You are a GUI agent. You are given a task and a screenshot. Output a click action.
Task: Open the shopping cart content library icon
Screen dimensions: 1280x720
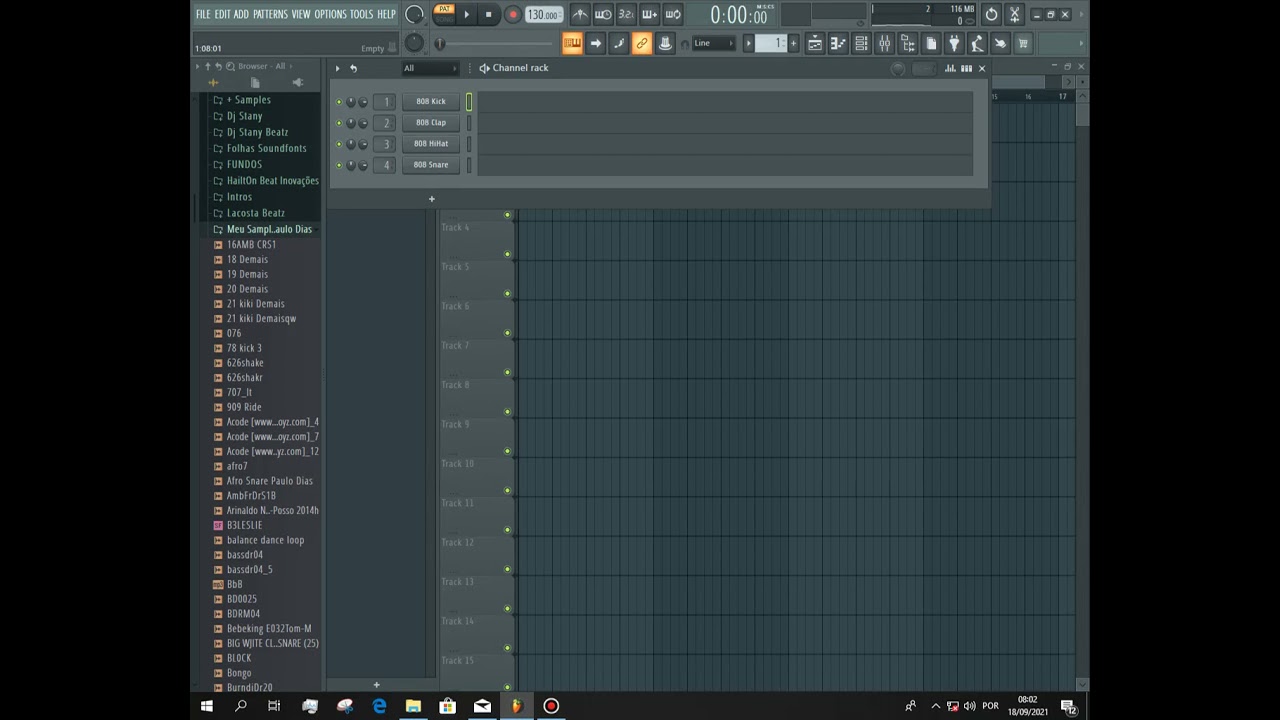(x=1023, y=43)
